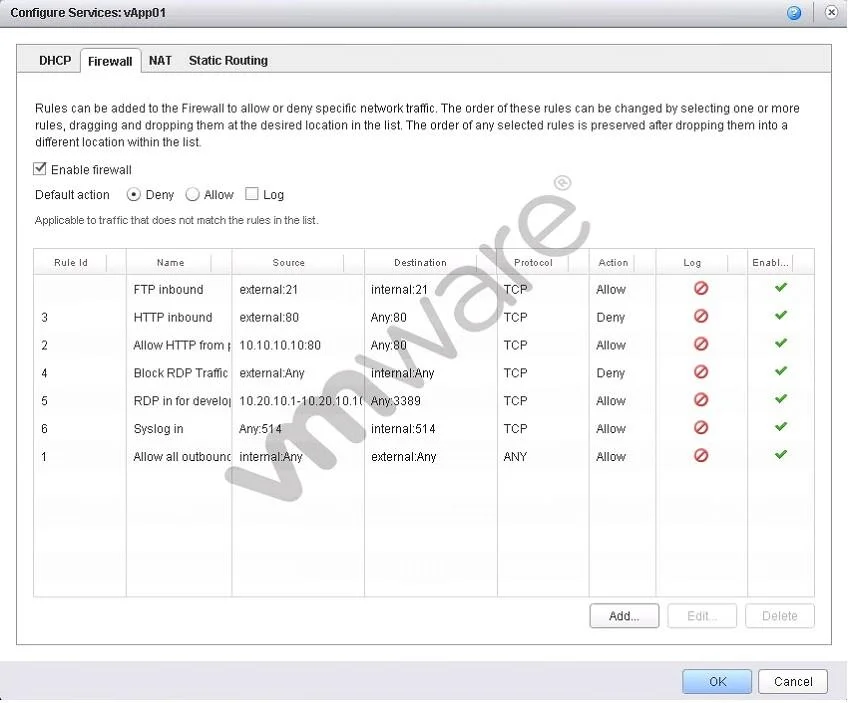Confirm with the OK button

coord(717,681)
